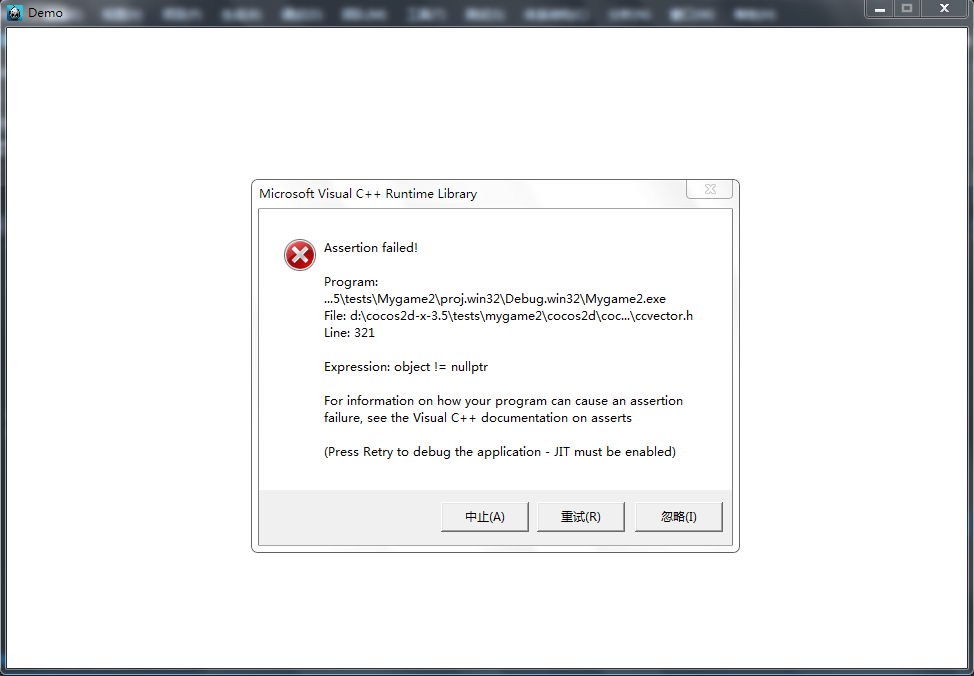Close the Visual C++ Runtime Library dialog
The image size is (974, 676).
(x=710, y=190)
